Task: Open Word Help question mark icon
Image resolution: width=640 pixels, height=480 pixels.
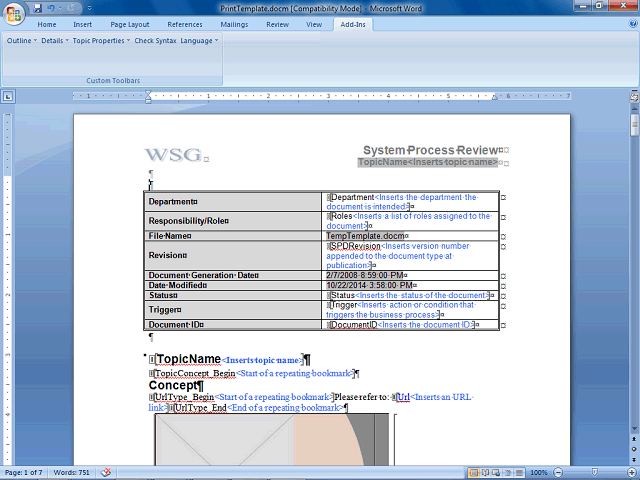Action: click(x=632, y=24)
